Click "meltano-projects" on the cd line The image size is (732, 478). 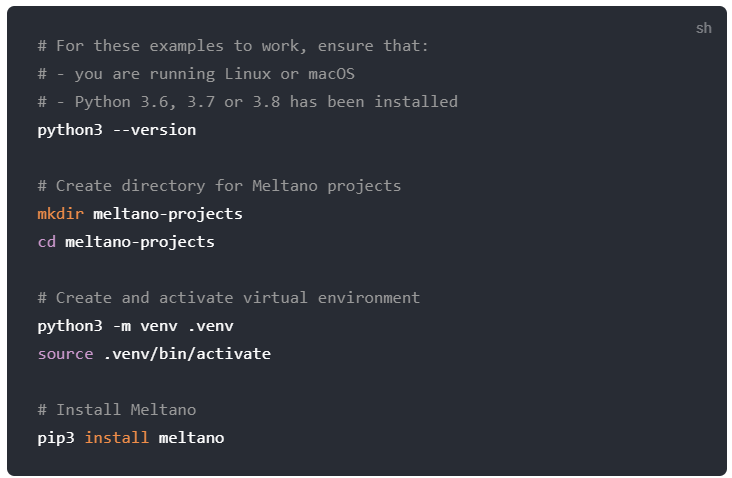(x=140, y=242)
